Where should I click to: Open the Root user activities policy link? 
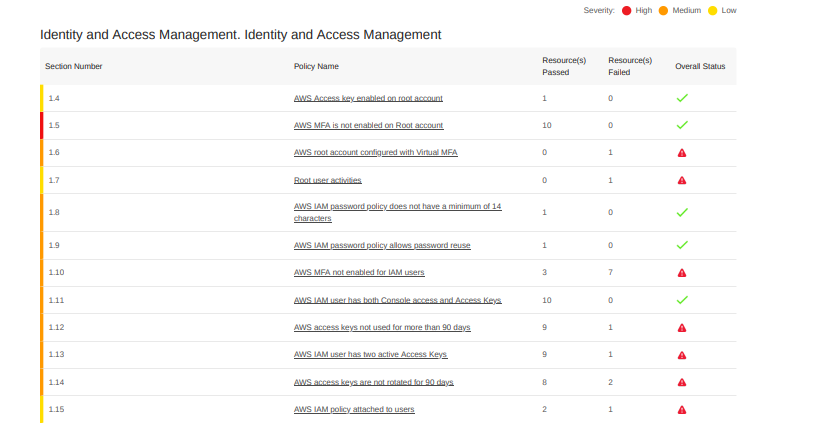(327, 180)
